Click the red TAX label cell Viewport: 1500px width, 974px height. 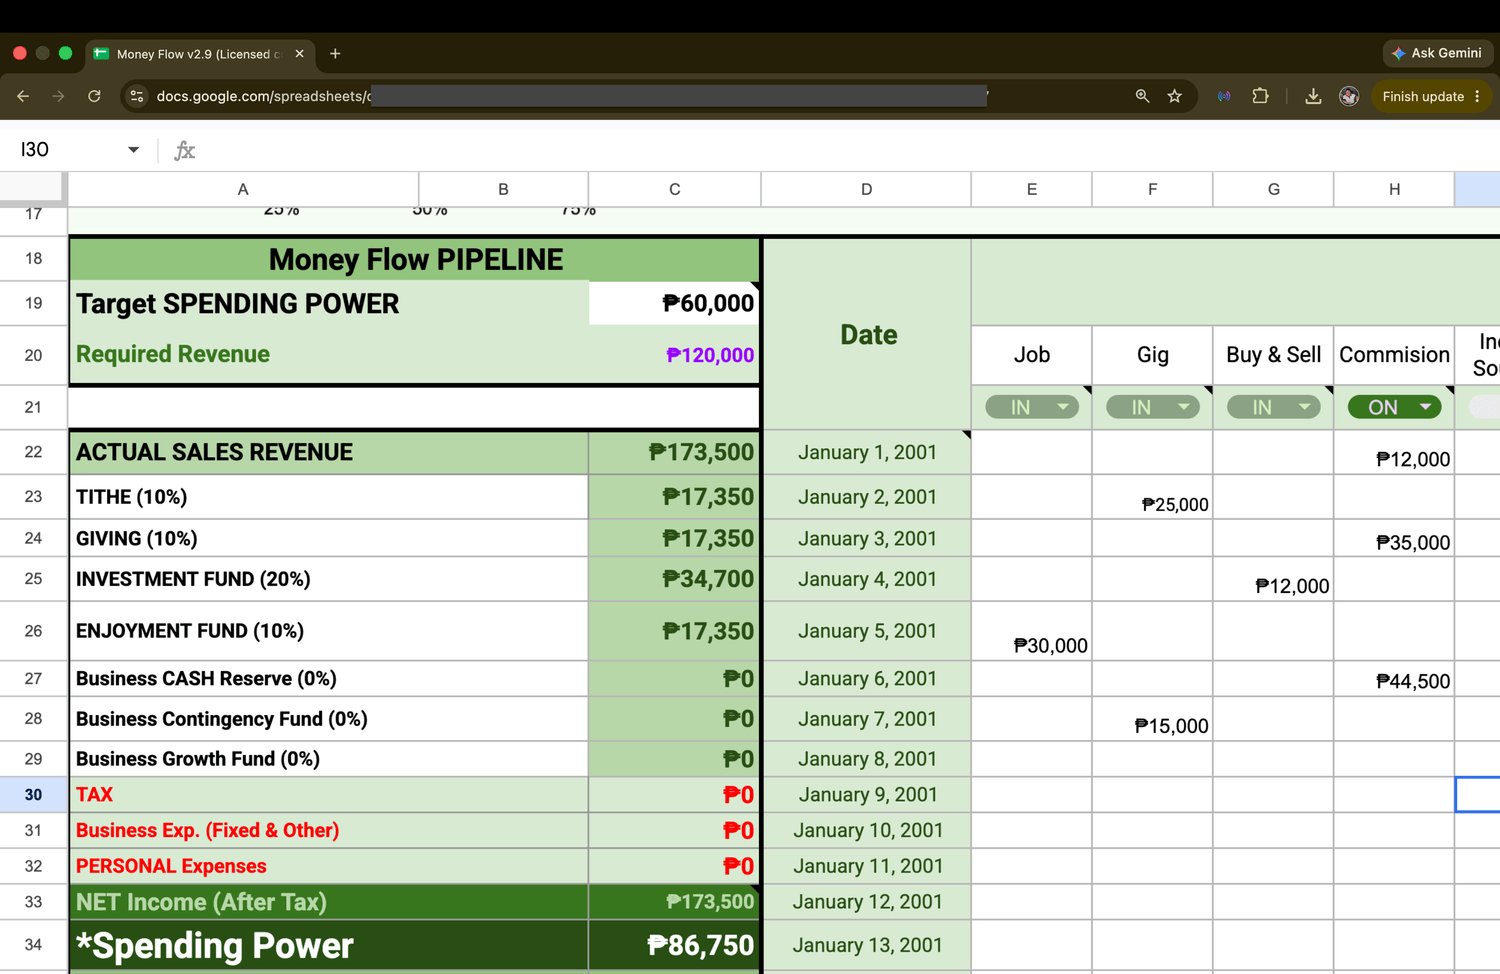coord(329,795)
